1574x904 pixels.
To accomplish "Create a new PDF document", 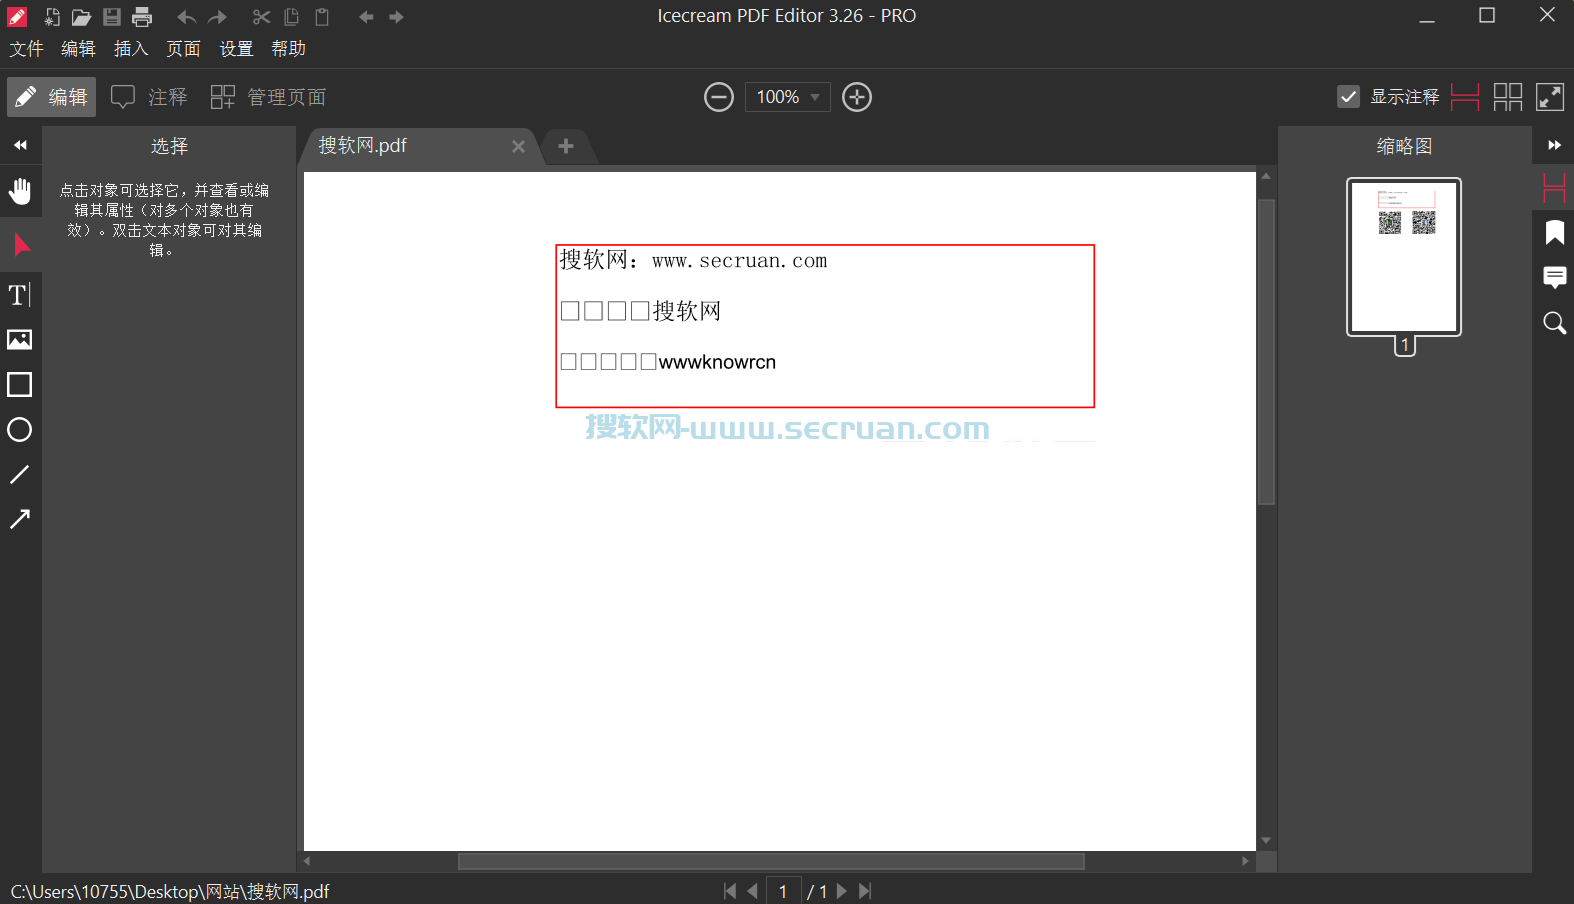I will point(52,17).
